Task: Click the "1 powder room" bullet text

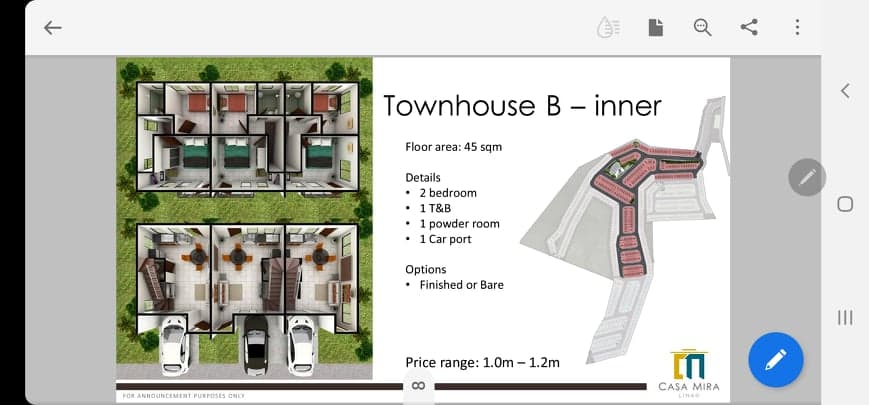Action: [x=458, y=224]
